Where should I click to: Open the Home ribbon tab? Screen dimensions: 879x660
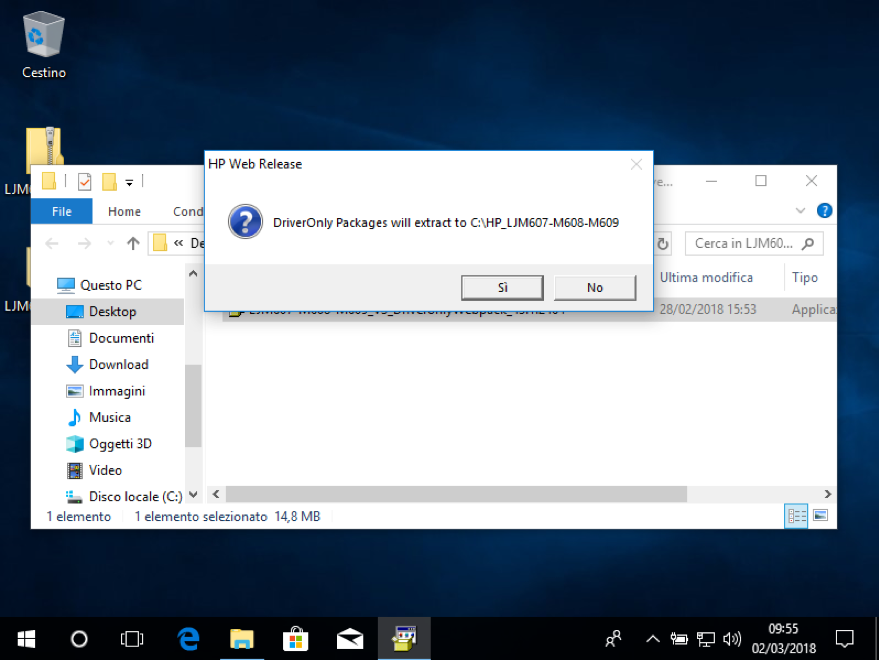[x=124, y=211]
